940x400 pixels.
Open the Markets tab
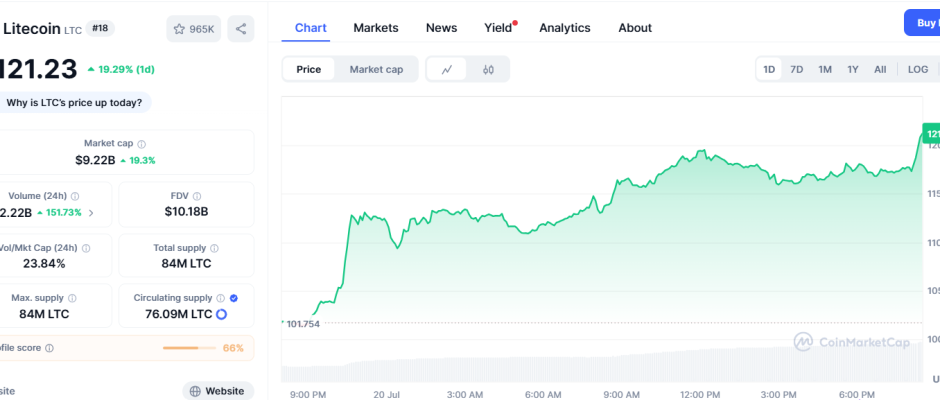point(375,28)
